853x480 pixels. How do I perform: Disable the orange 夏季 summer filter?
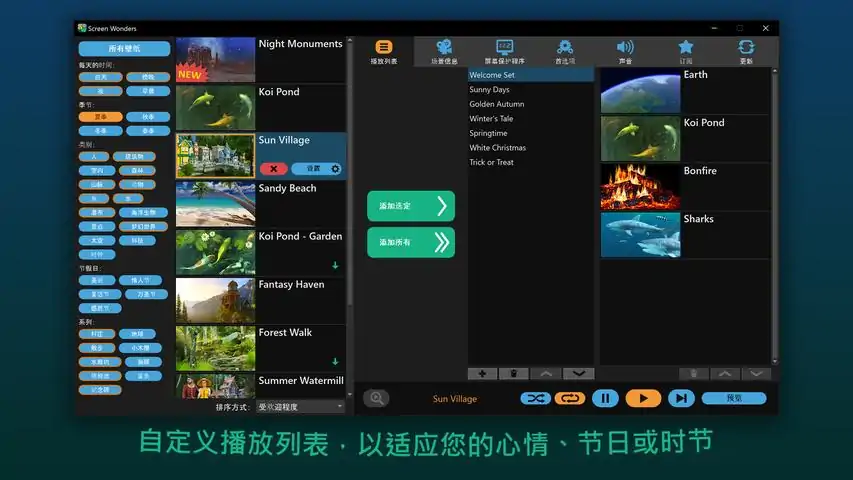[101, 116]
